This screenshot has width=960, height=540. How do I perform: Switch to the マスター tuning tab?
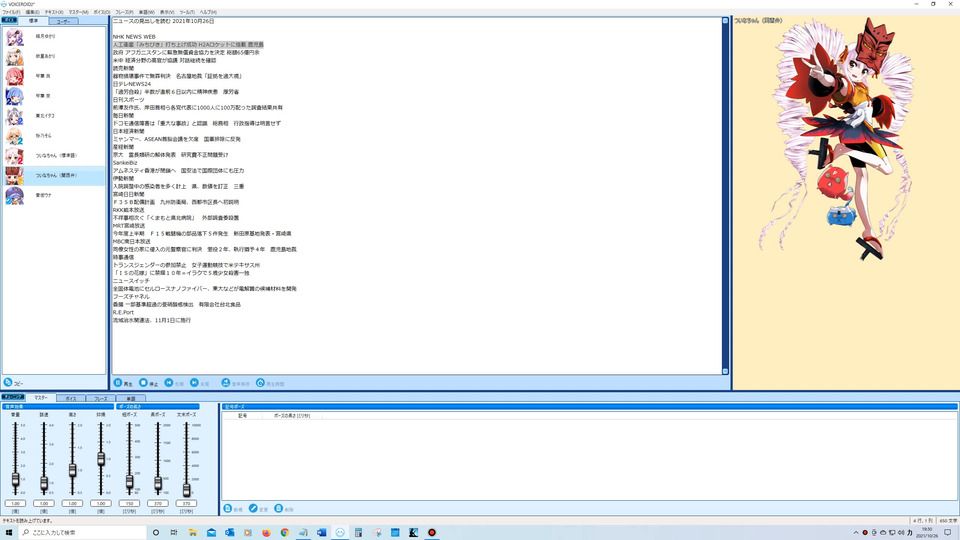pyautogui.click(x=41, y=398)
